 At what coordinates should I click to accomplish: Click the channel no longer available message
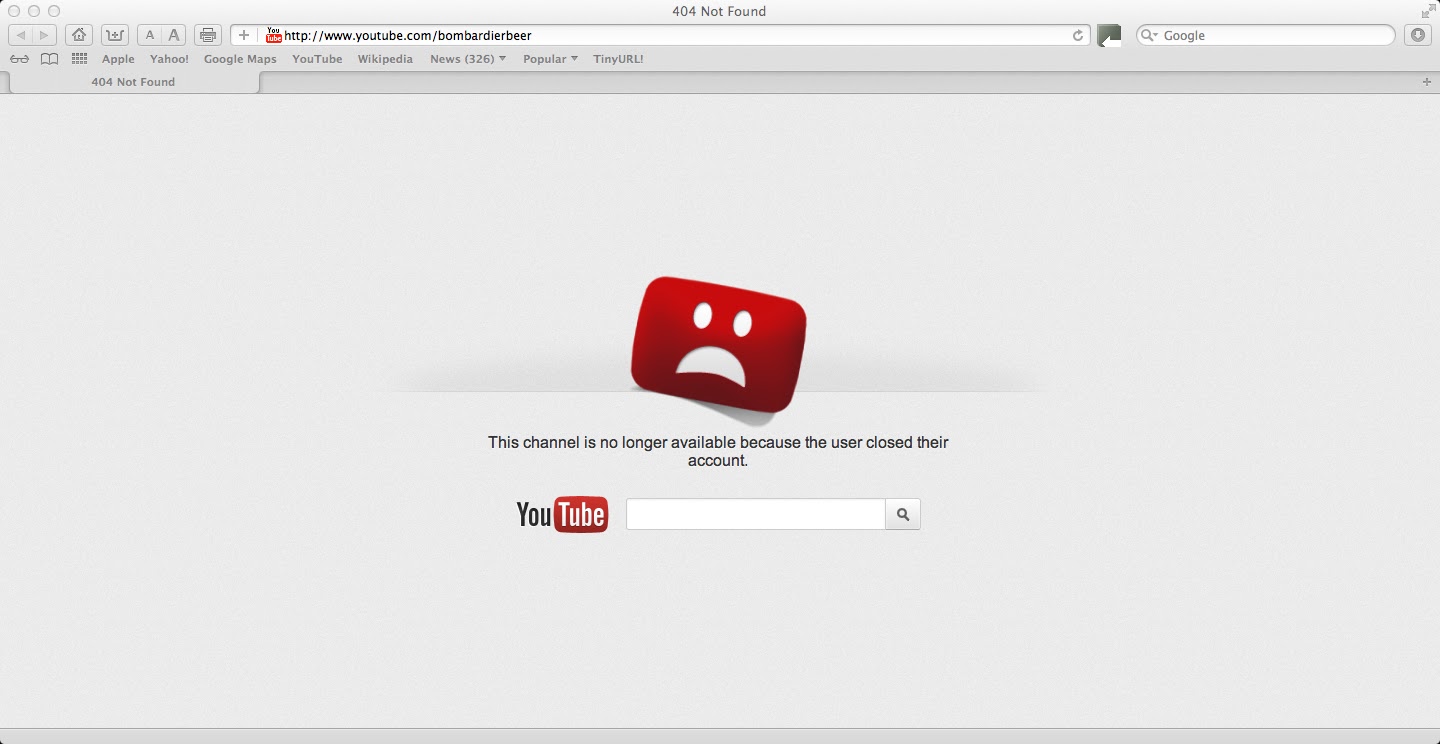[718, 451]
